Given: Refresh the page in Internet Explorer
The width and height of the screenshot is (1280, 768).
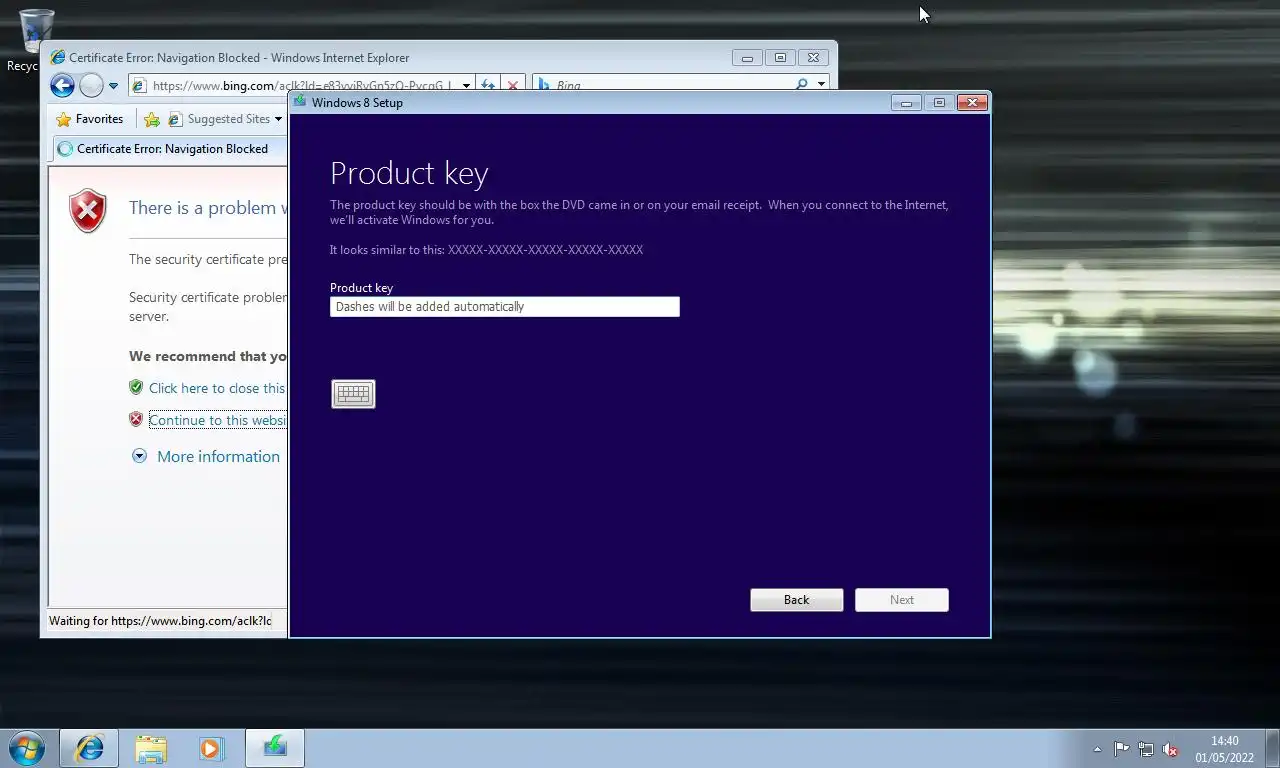Looking at the screenshot, I should click(488, 86).
